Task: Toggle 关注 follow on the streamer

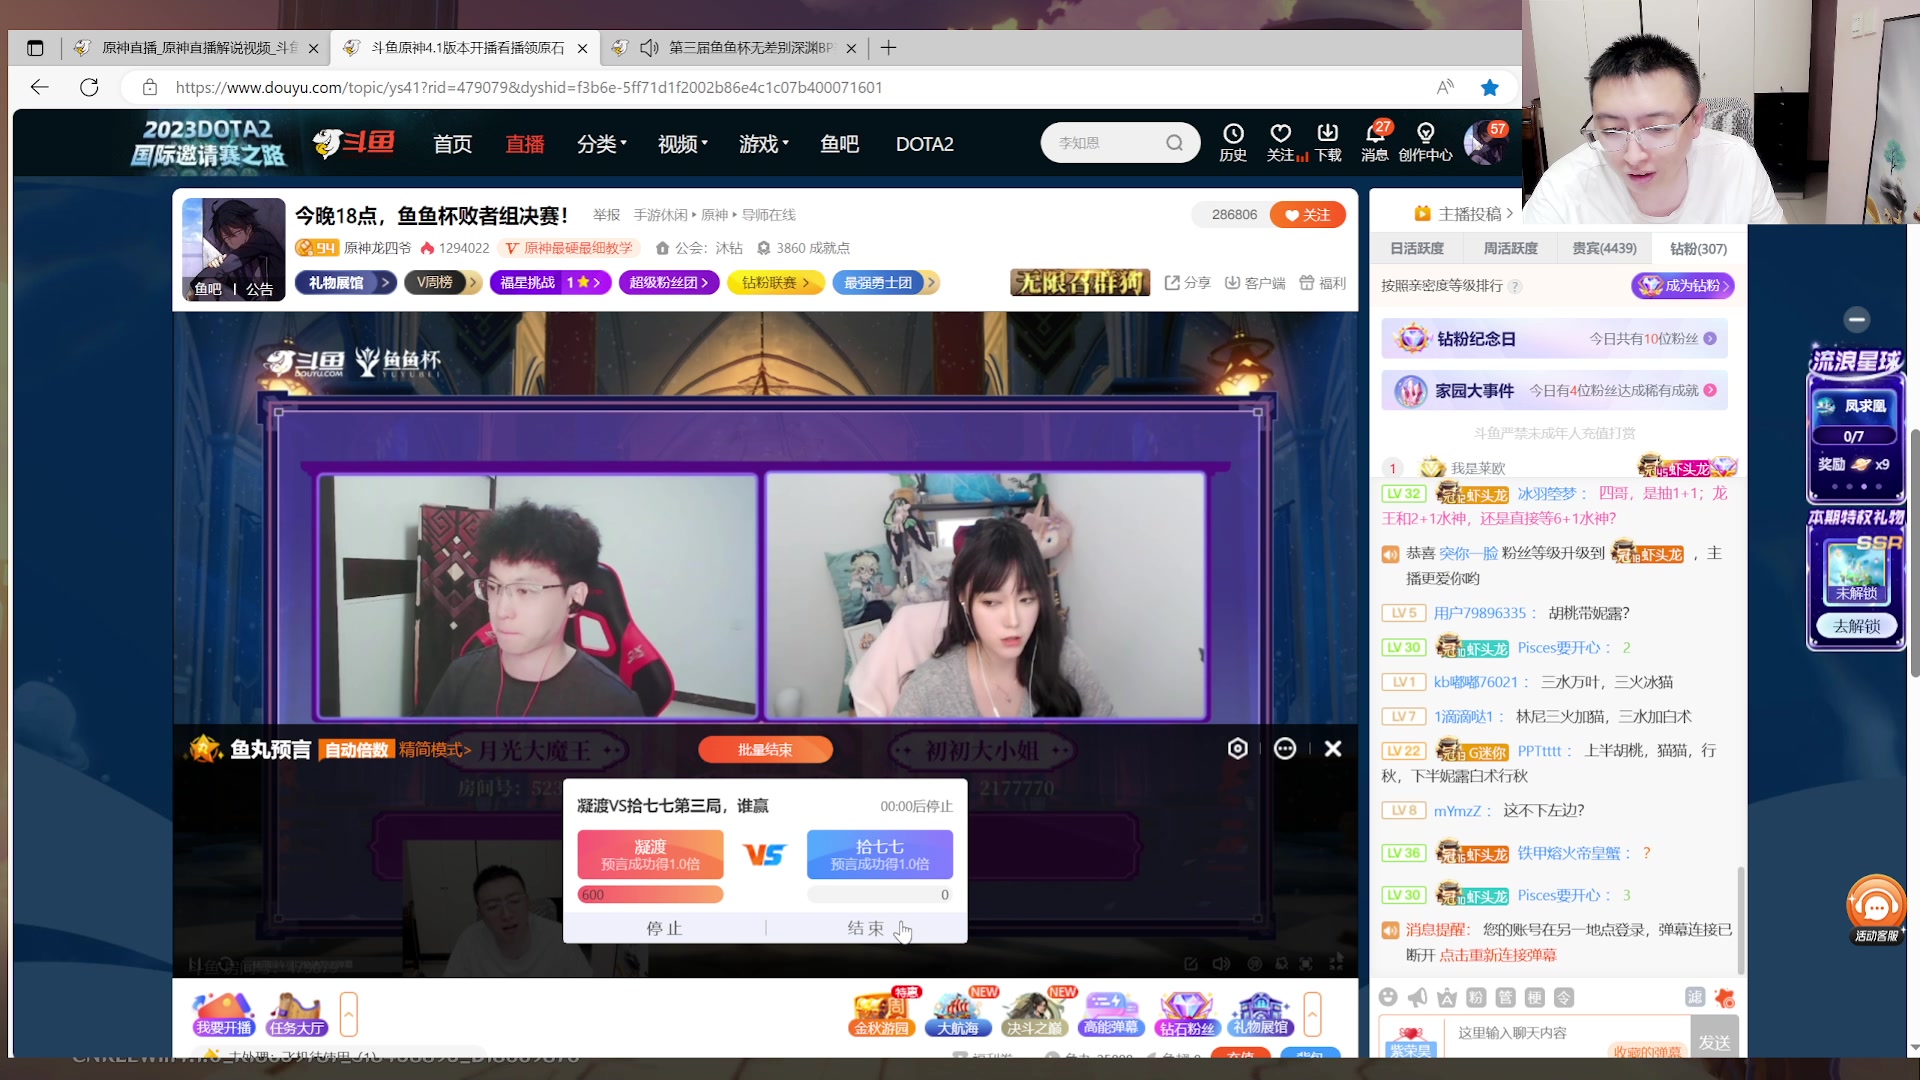Action: coord(1307,215)
